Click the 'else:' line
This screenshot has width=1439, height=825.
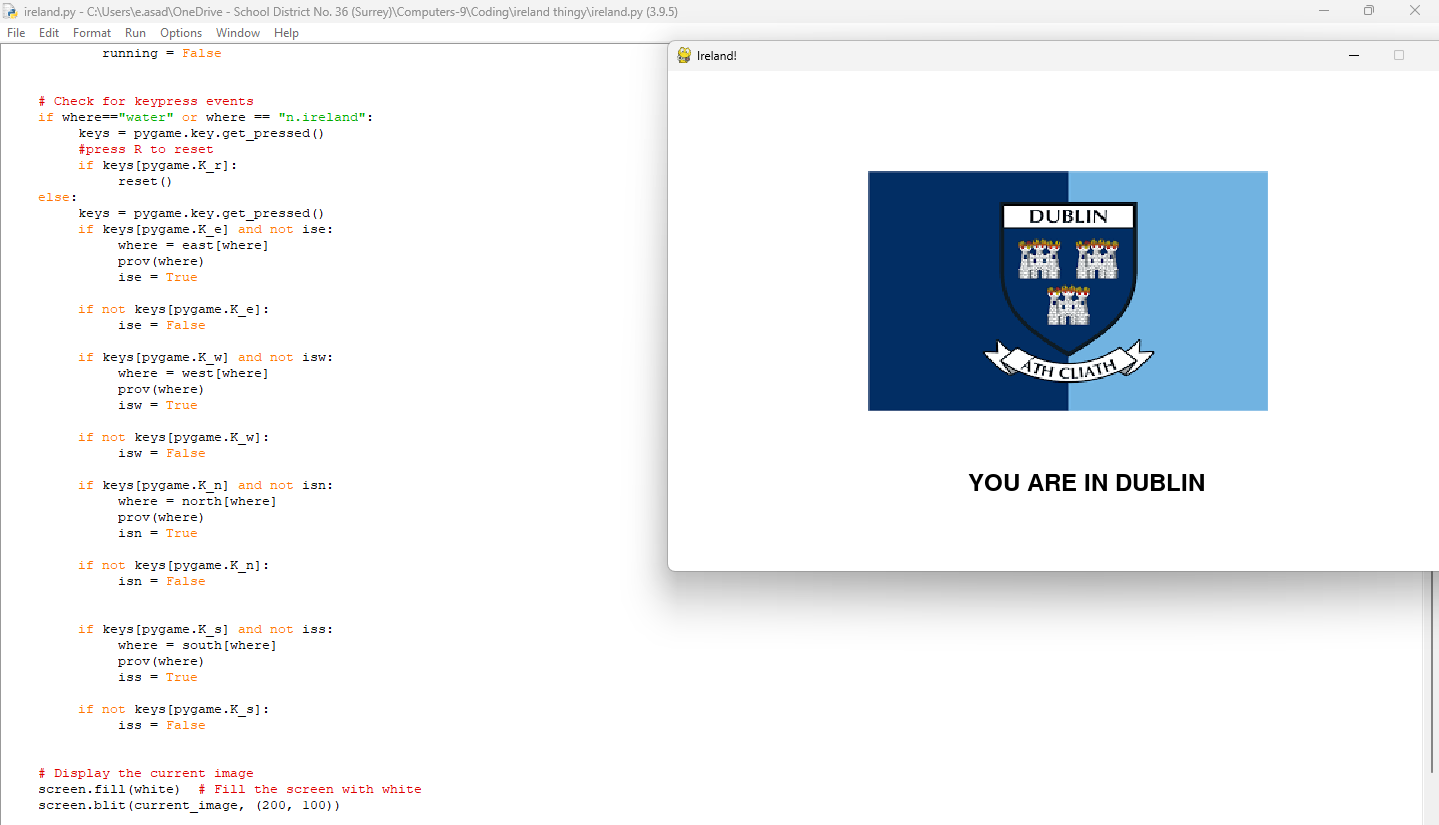58,197
